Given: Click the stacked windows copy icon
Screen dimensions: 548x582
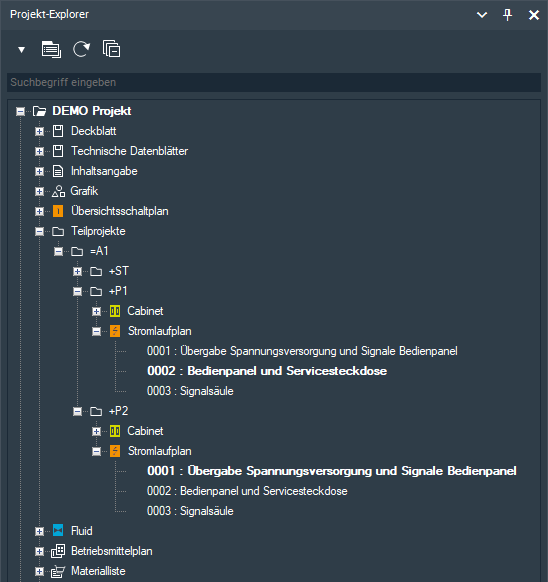Looking at the screenshot, I should tap(111, 49).
